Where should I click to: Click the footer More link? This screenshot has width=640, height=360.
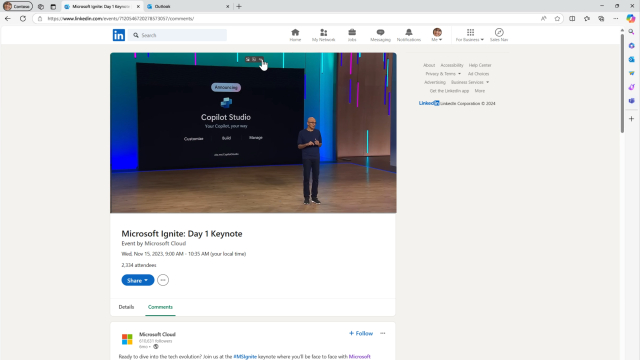(480, 91)
